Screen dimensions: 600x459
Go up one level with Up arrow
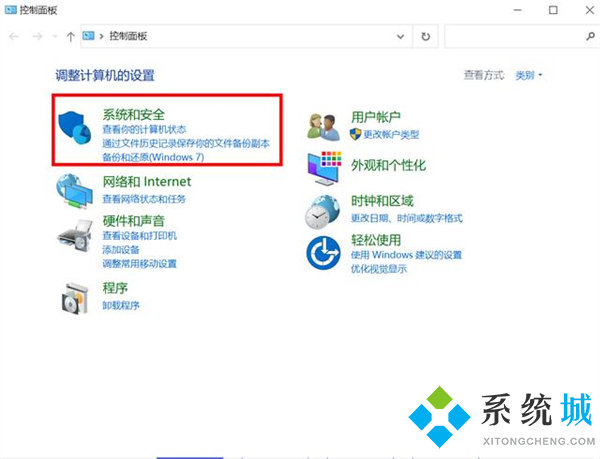point(70,37)
